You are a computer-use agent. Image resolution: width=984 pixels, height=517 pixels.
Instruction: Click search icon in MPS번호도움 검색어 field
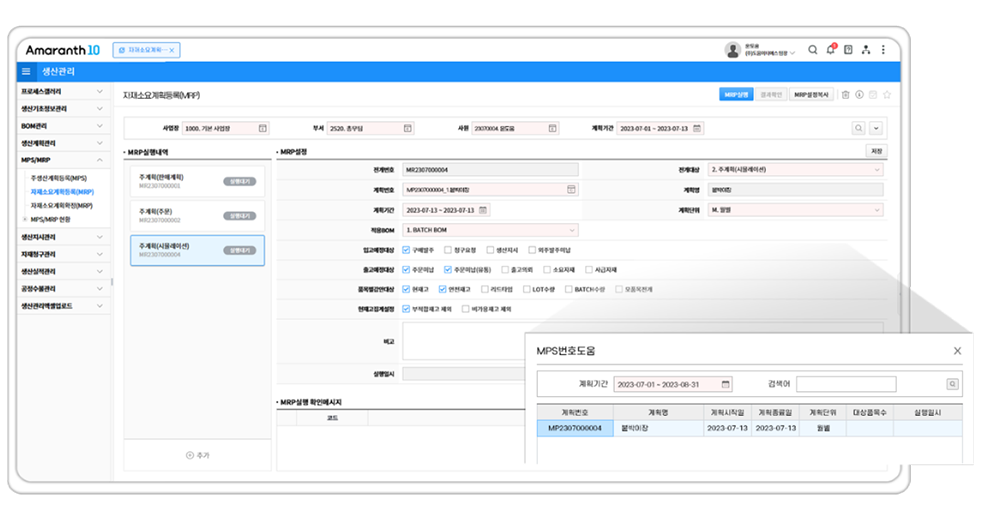pos(952,384)
